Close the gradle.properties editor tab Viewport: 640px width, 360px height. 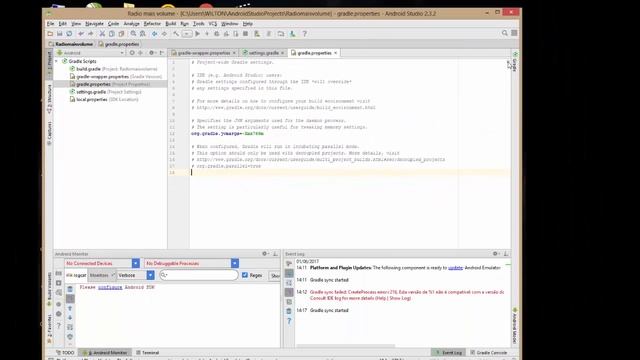336,53
